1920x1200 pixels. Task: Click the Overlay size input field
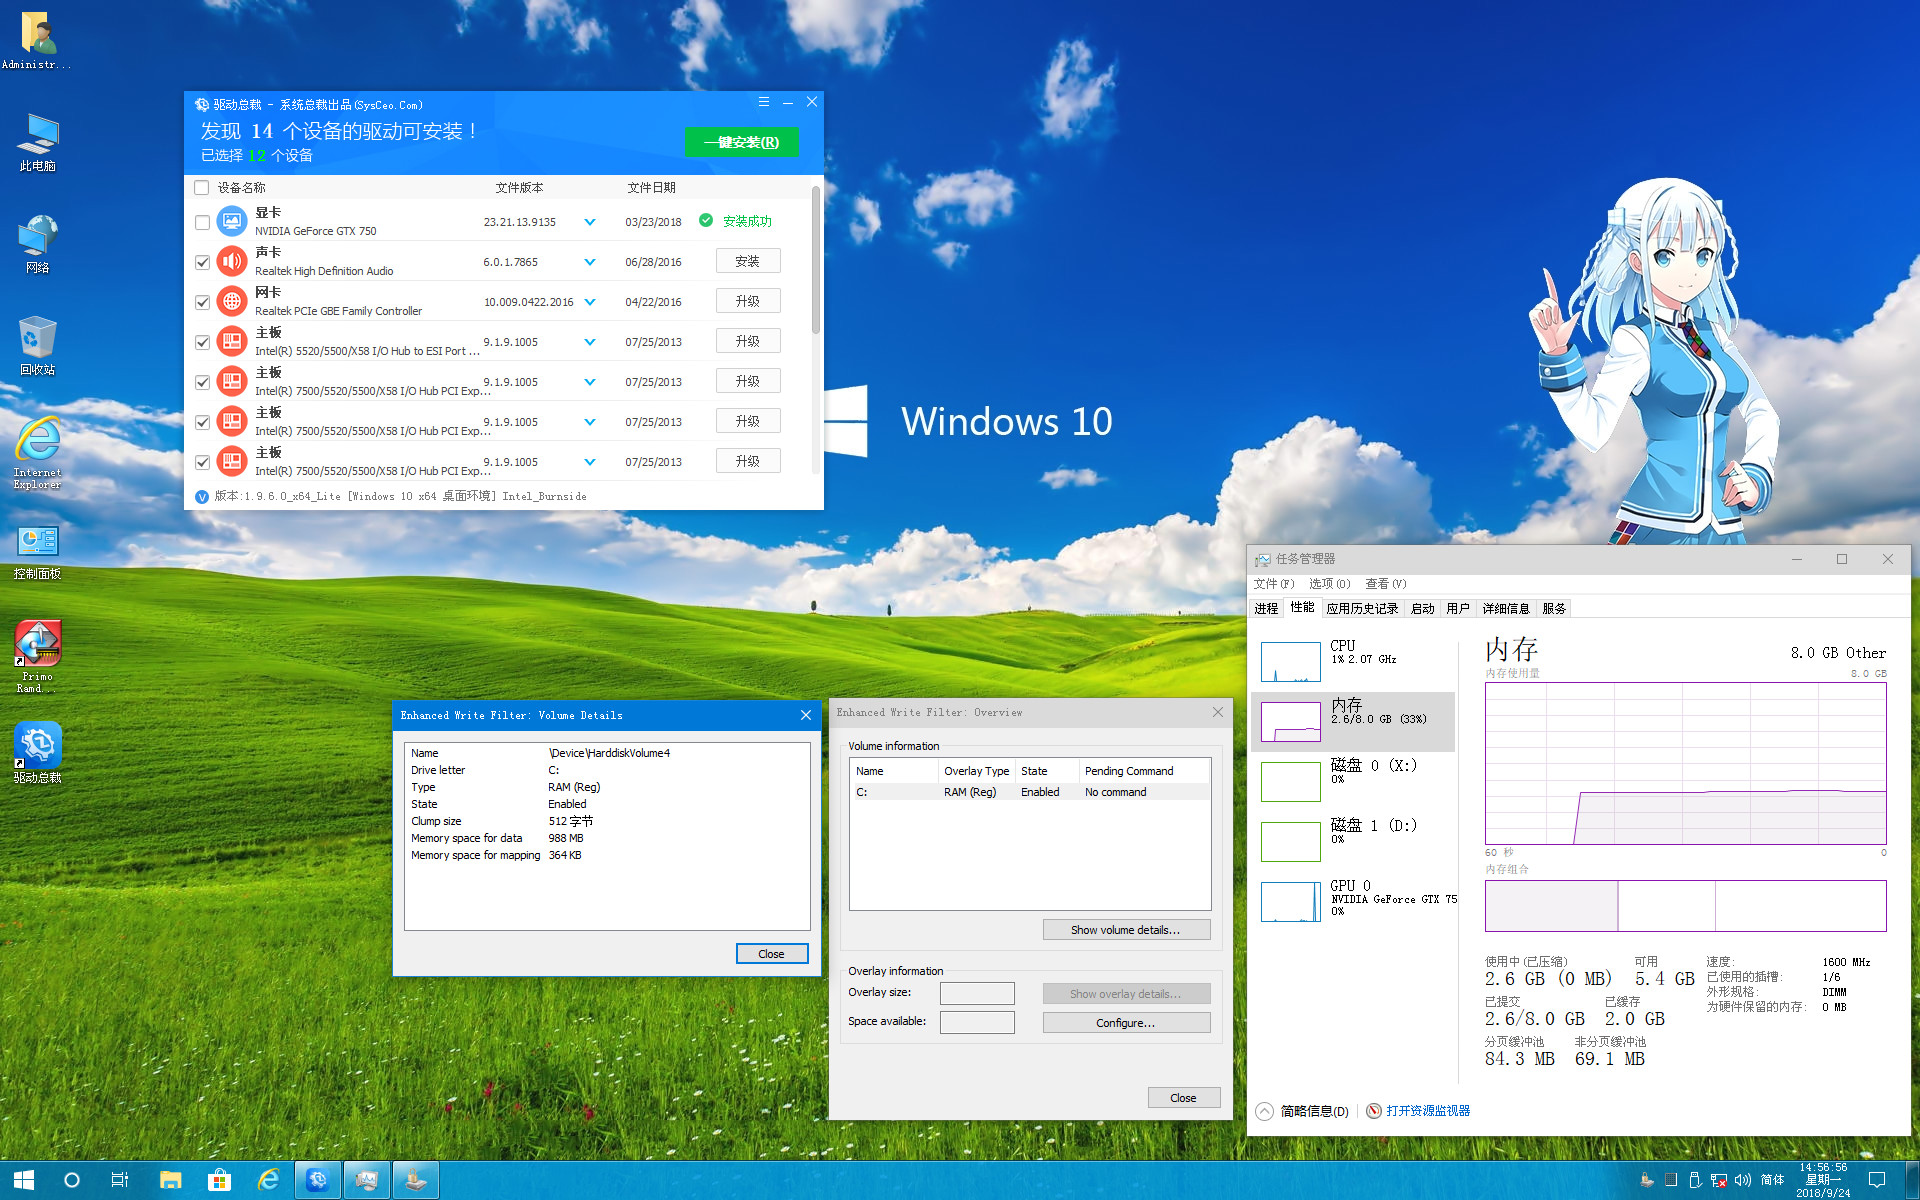click(977, 993)
